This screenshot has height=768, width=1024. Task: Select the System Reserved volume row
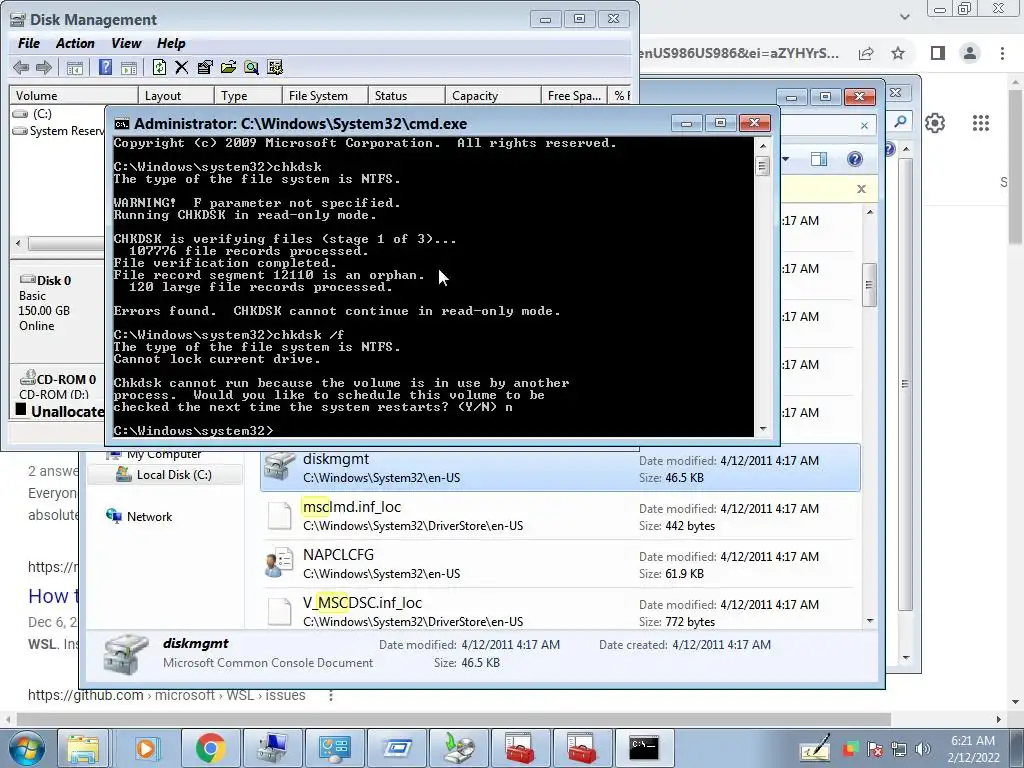(x=57, y=131)
